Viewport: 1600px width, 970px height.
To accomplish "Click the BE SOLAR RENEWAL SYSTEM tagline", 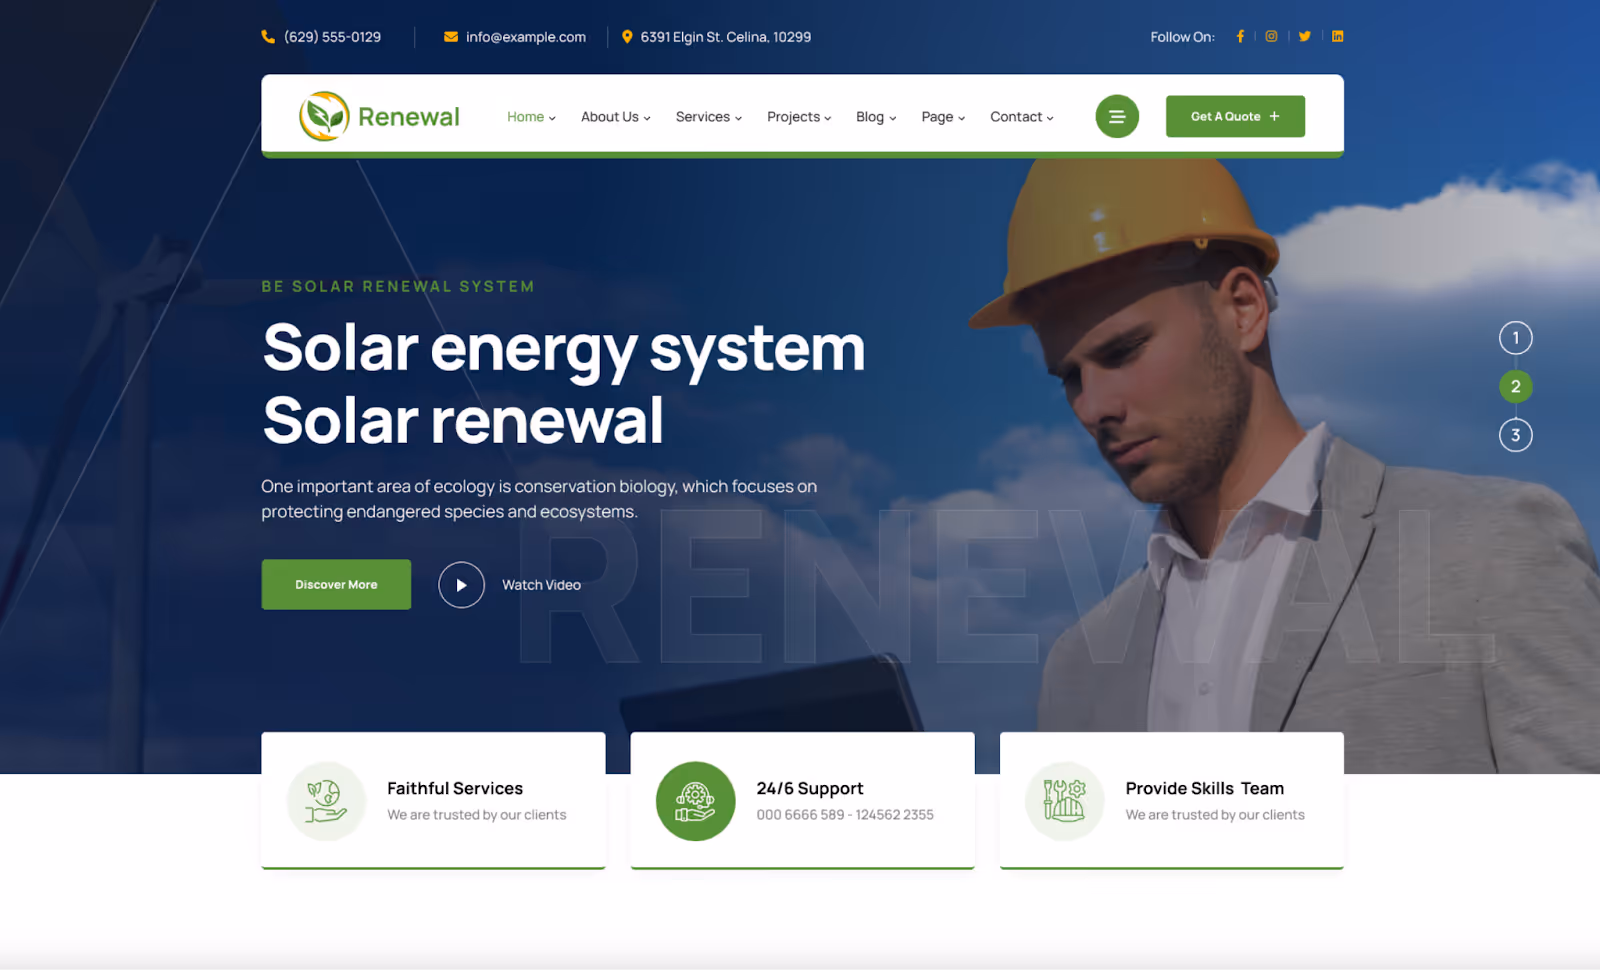I will click(x=398, y=286).
